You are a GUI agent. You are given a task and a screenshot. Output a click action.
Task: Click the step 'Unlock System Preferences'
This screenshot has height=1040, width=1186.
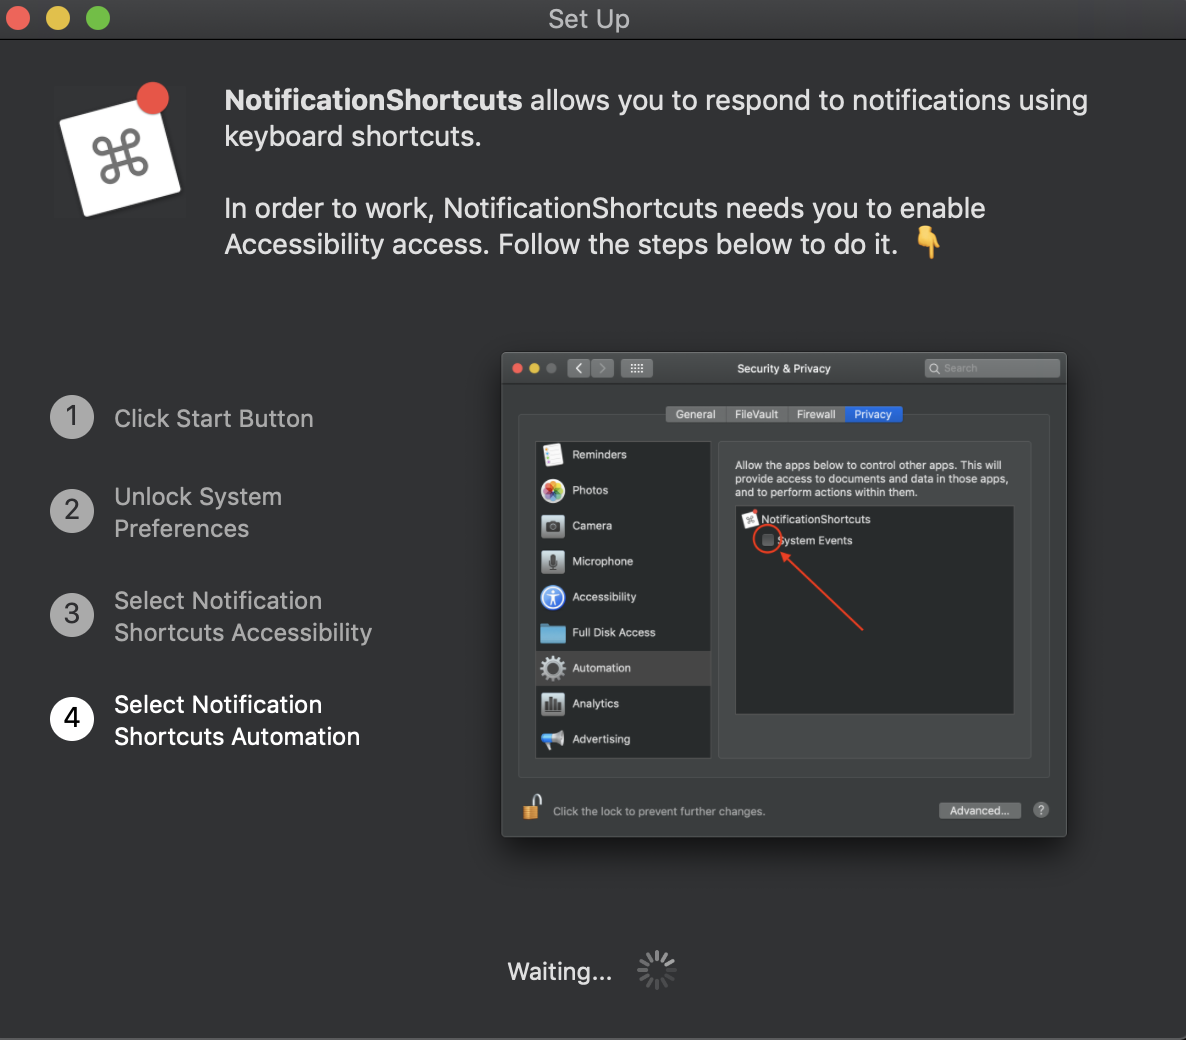click(x=198, y=512)
